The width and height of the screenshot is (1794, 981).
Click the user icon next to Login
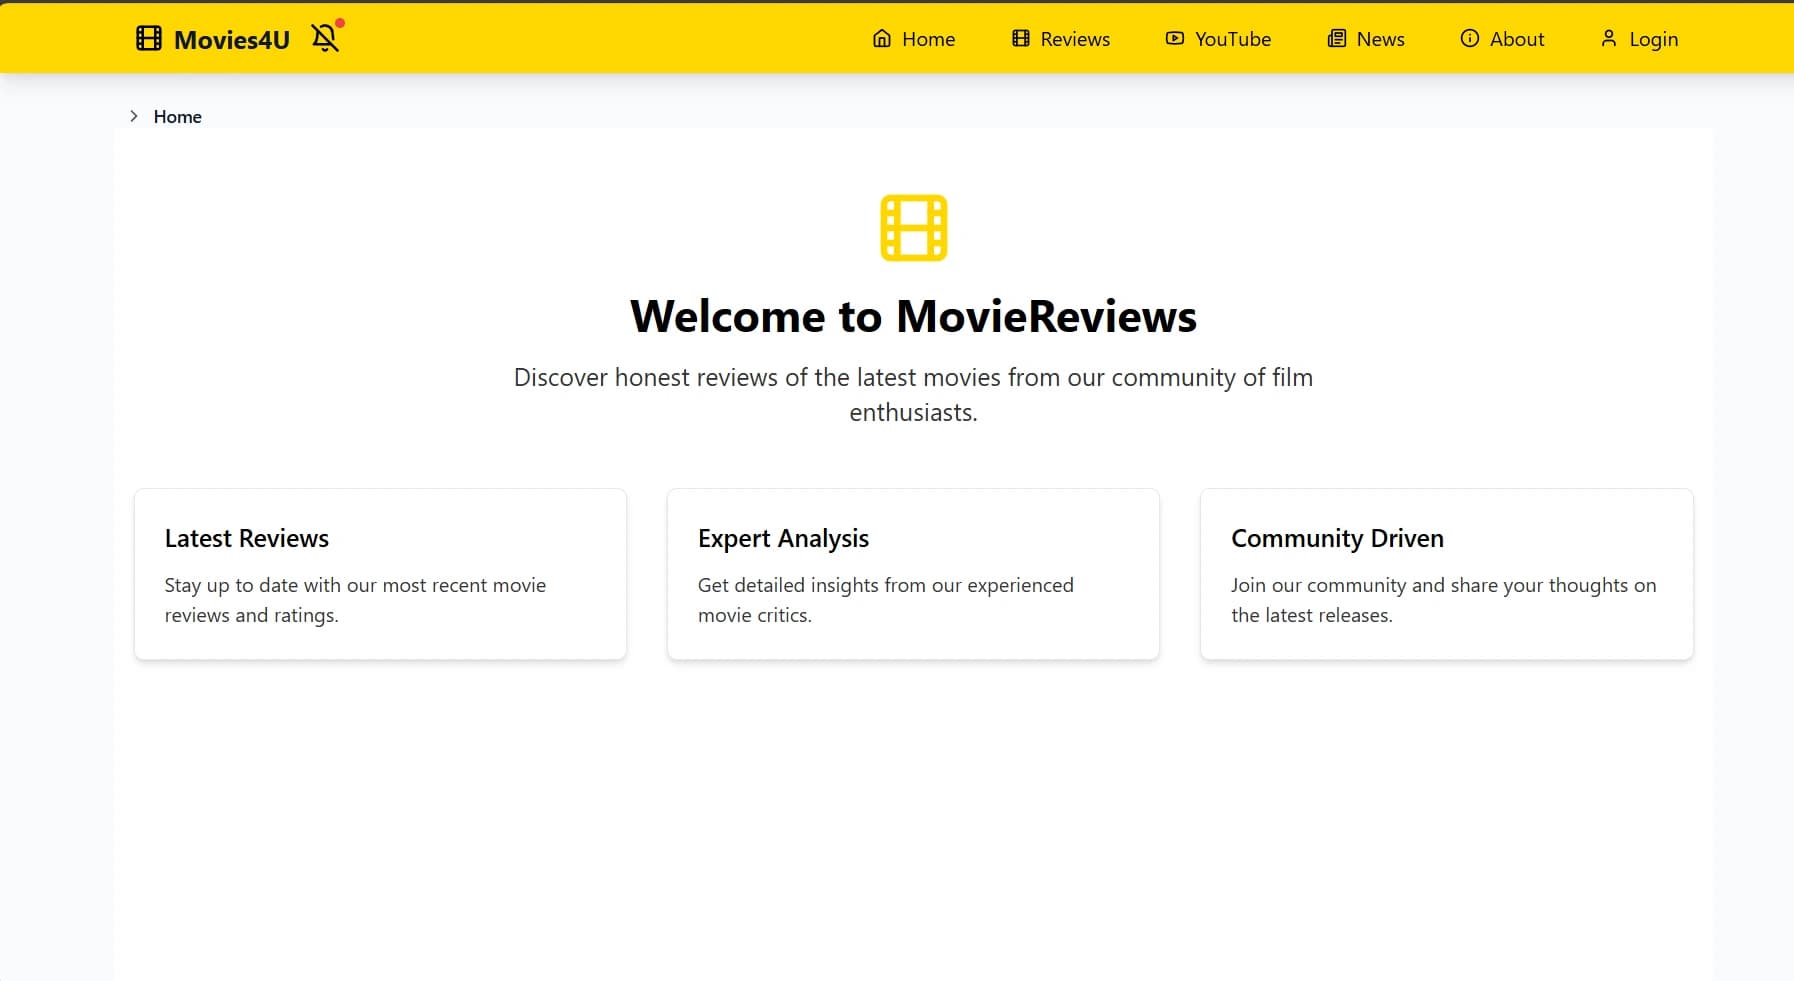click(1610, 38)
